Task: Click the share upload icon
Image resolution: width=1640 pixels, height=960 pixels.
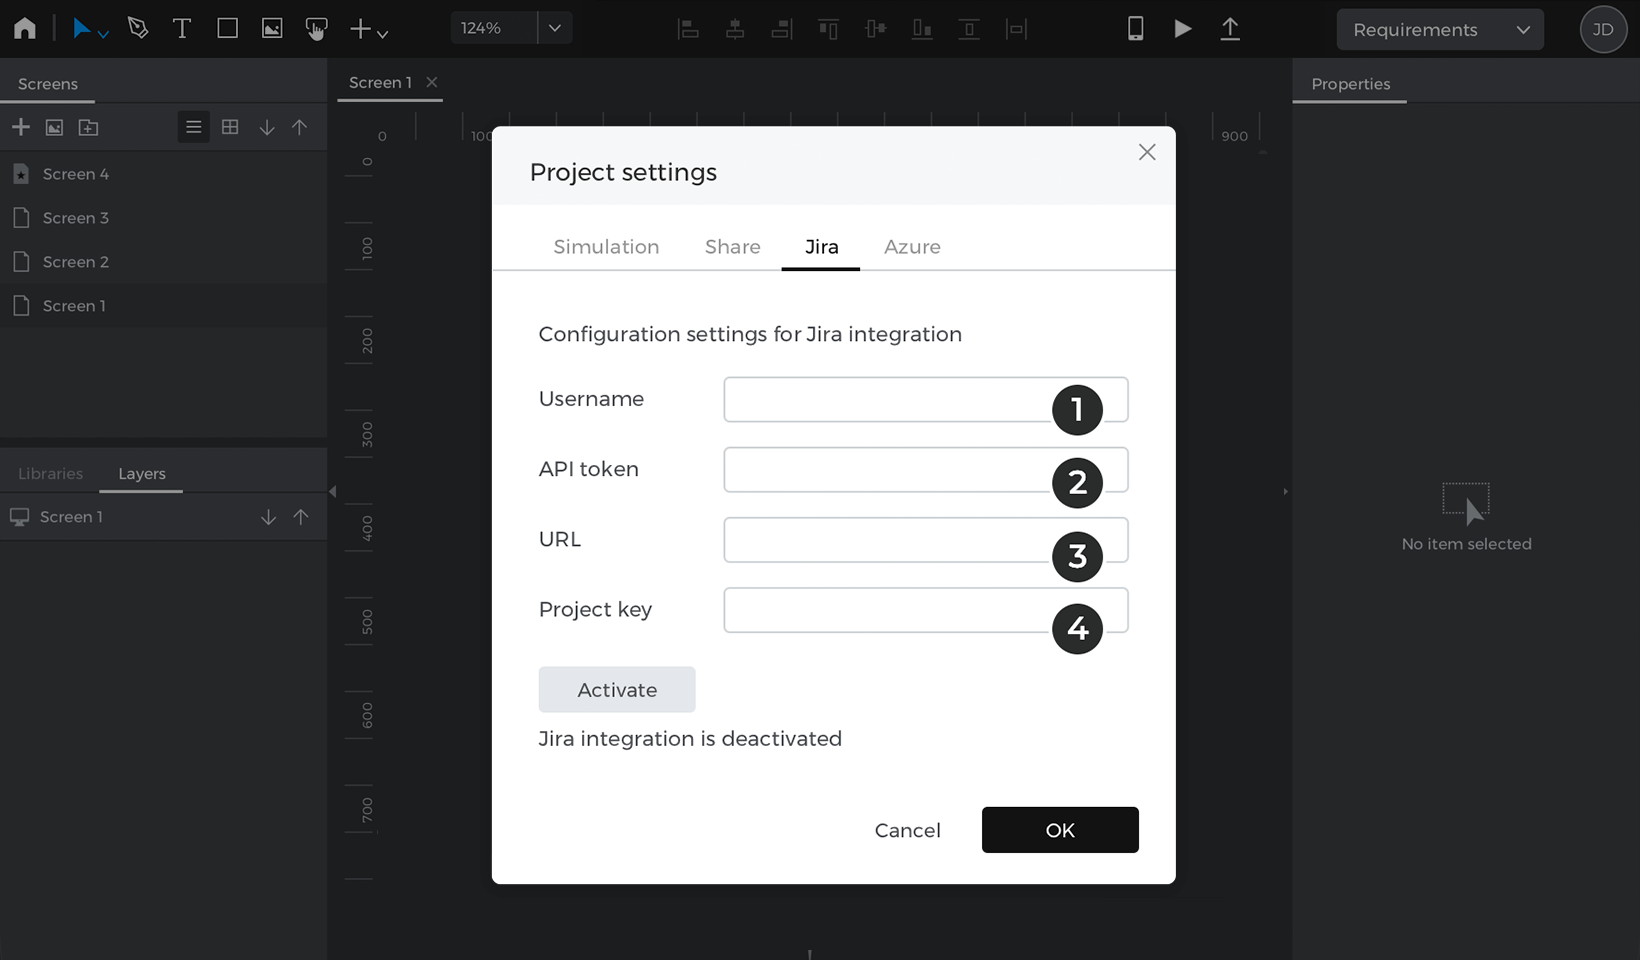Action: pos(1230,29)
